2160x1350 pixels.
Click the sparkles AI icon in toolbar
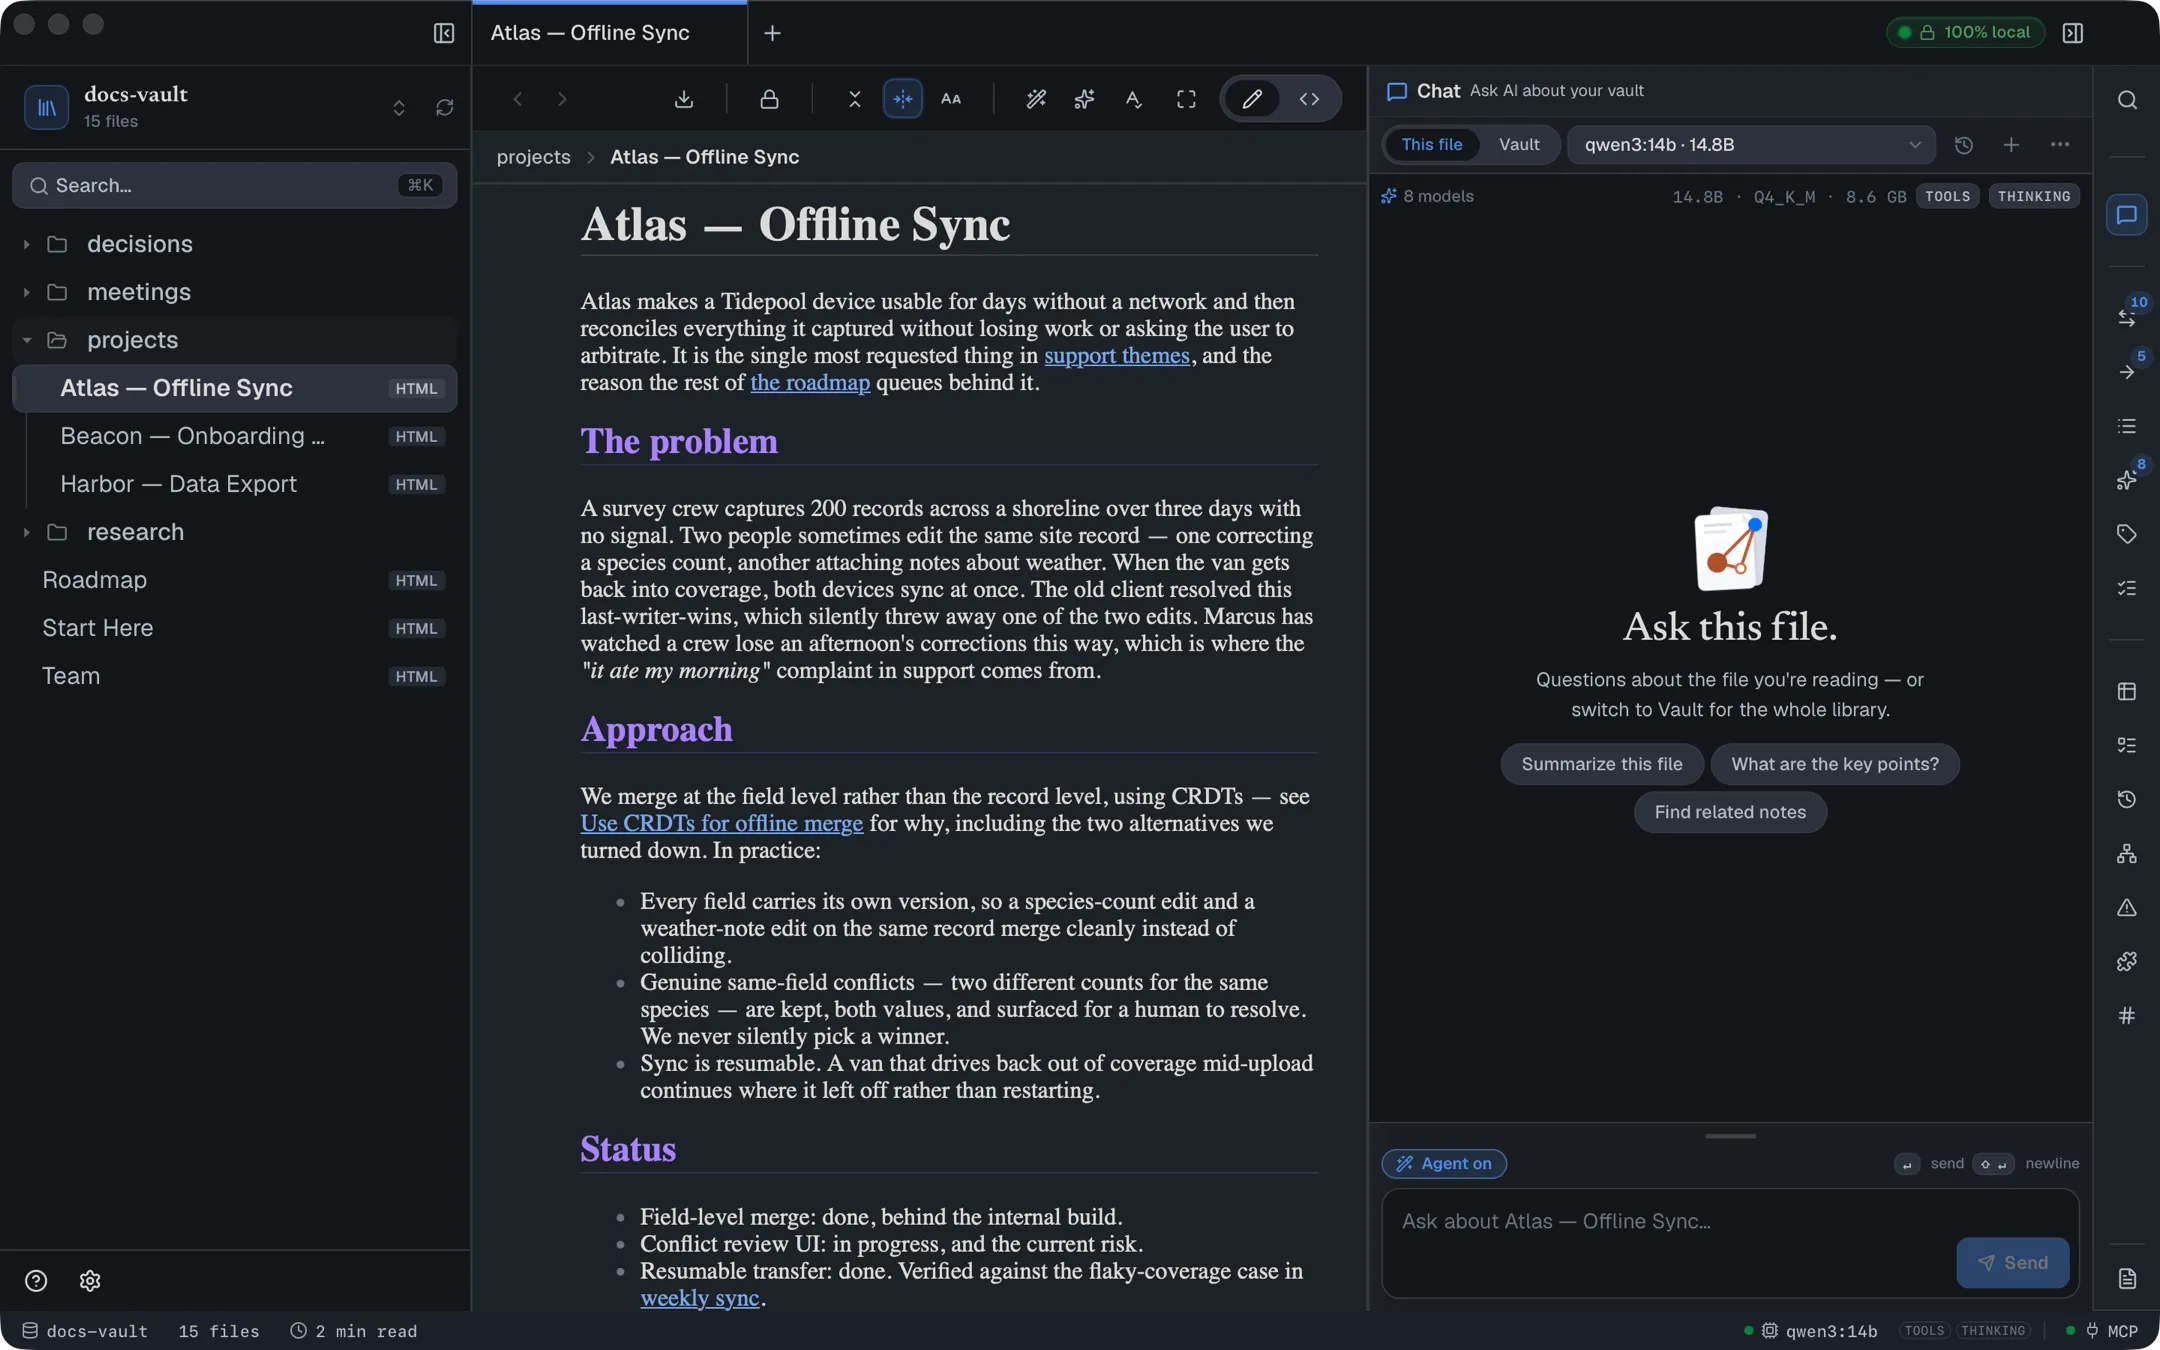click(1084, 99)
